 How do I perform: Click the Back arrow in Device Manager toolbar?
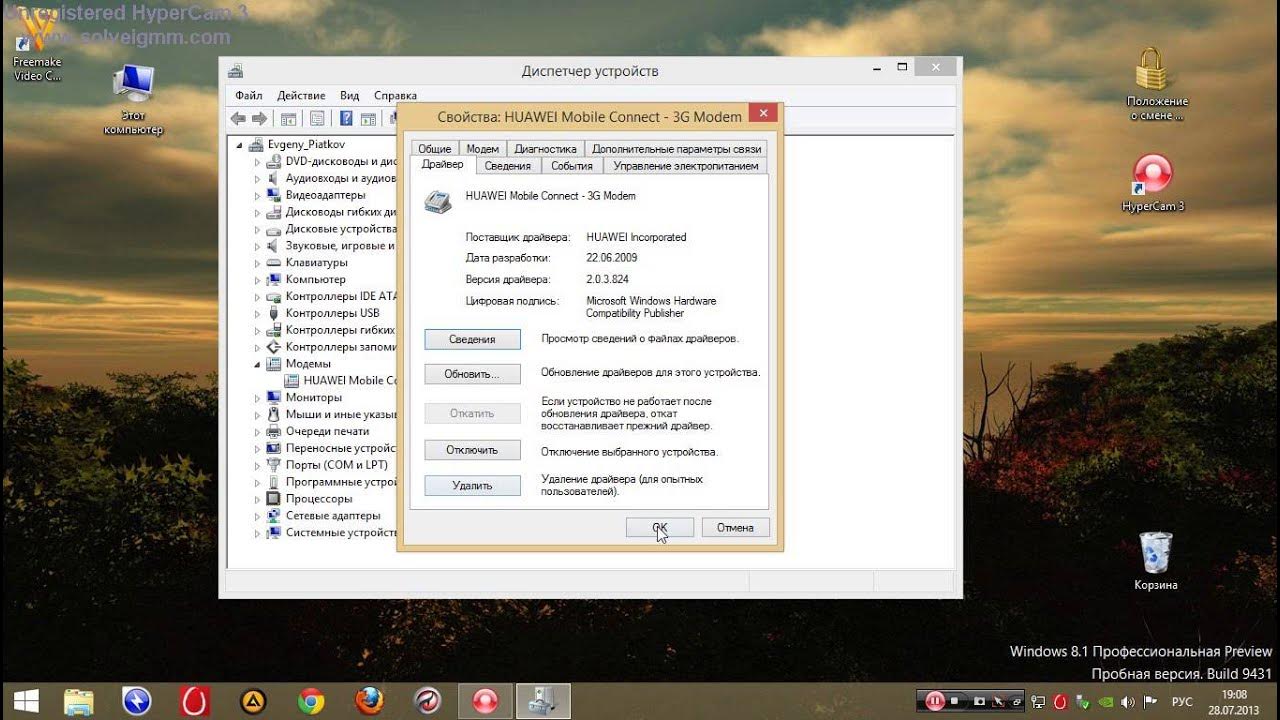[x=237, y=118]
